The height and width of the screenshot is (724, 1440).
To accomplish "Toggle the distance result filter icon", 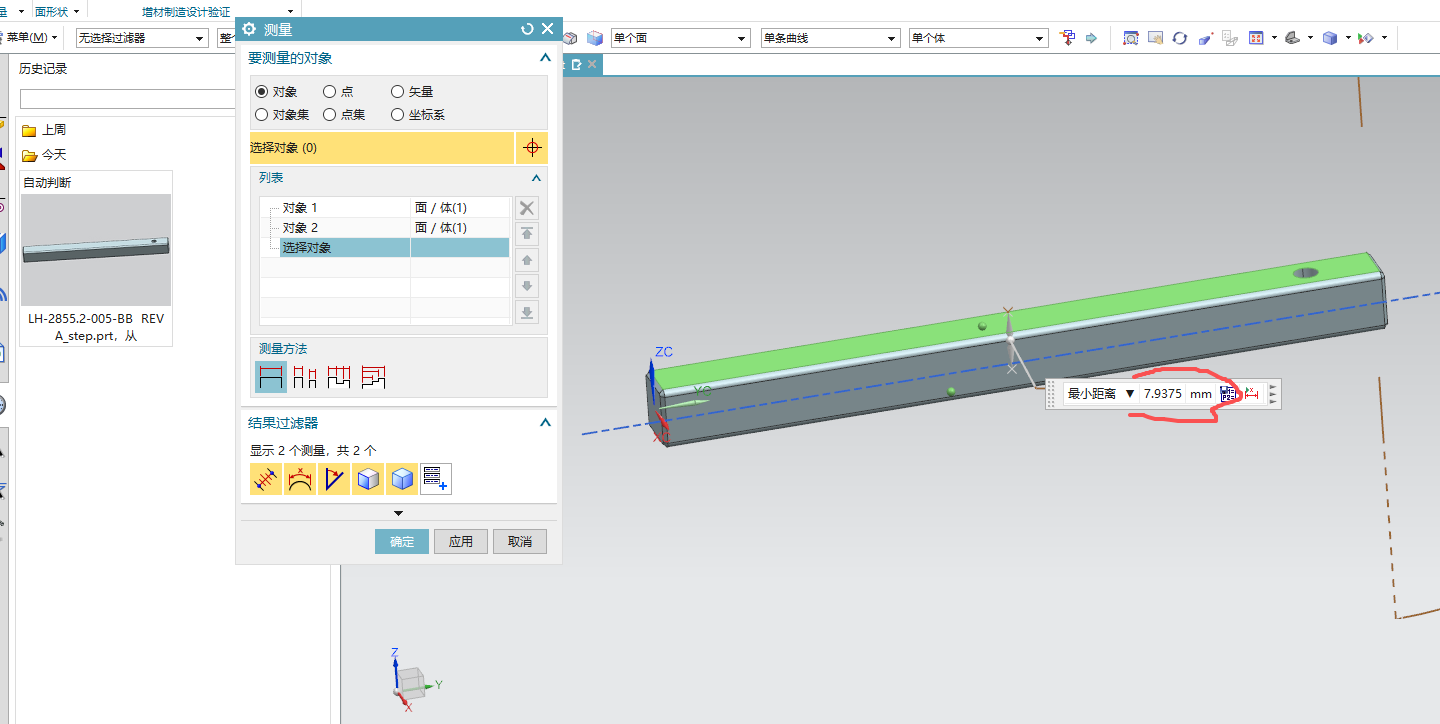I will (265, 480).
